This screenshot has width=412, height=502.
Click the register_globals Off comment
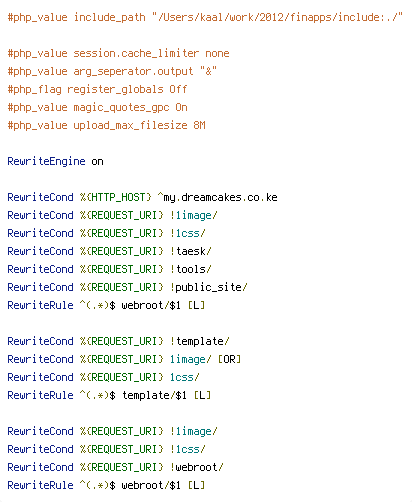(97, 89)
